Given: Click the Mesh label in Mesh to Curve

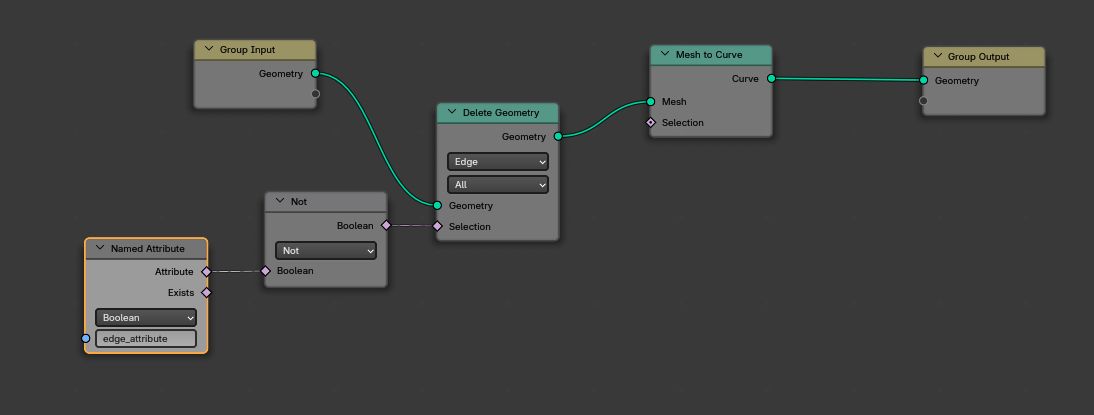Looking at the screenshot, I should 674,102.
